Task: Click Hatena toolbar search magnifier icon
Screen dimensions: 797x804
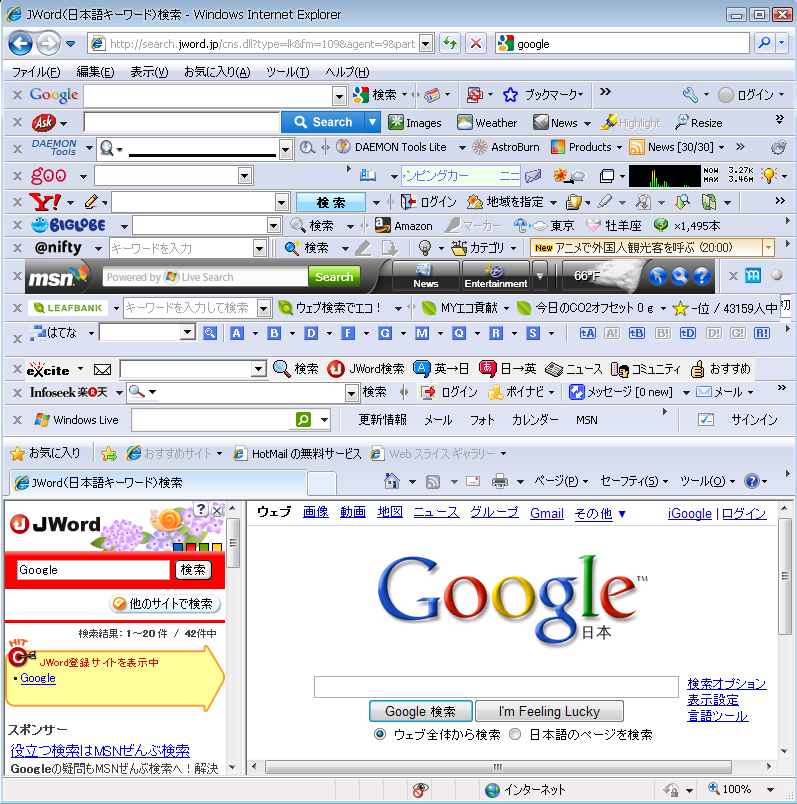Action: tap(210, 333)
